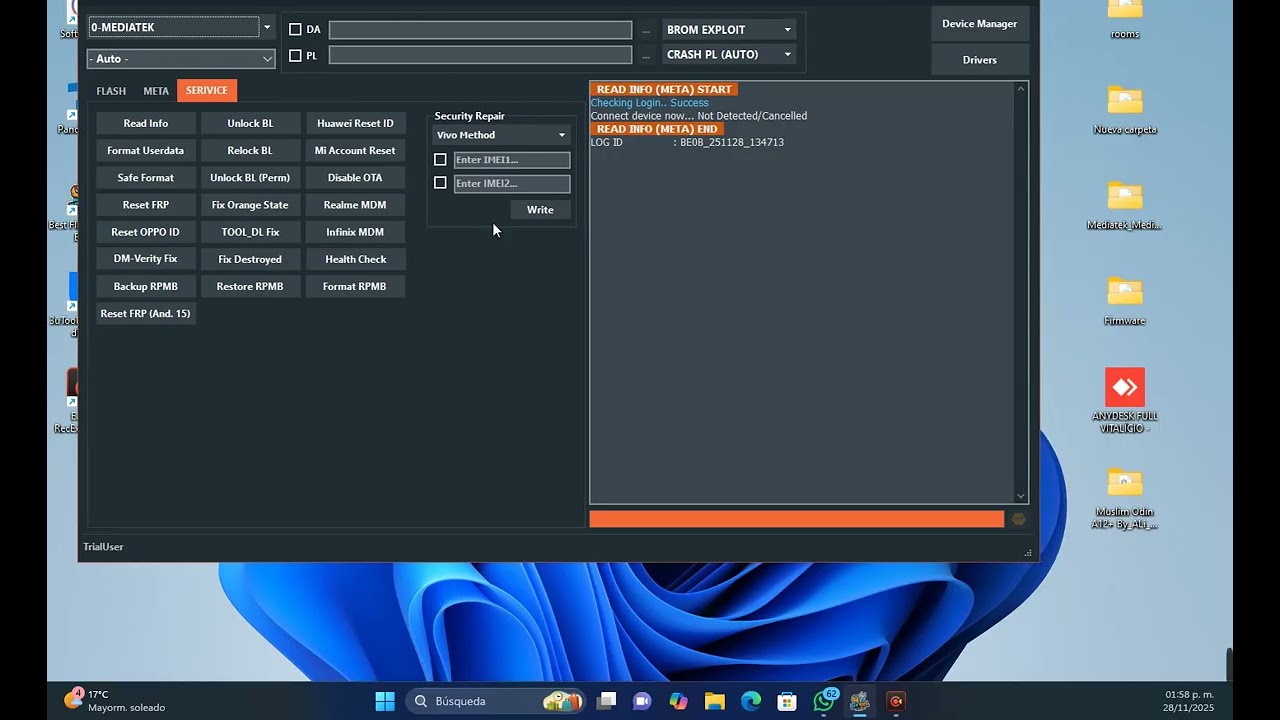The image size is (1280, 720).
Task: Select the flashing tool taskbar icon
Action: [860, 701]
